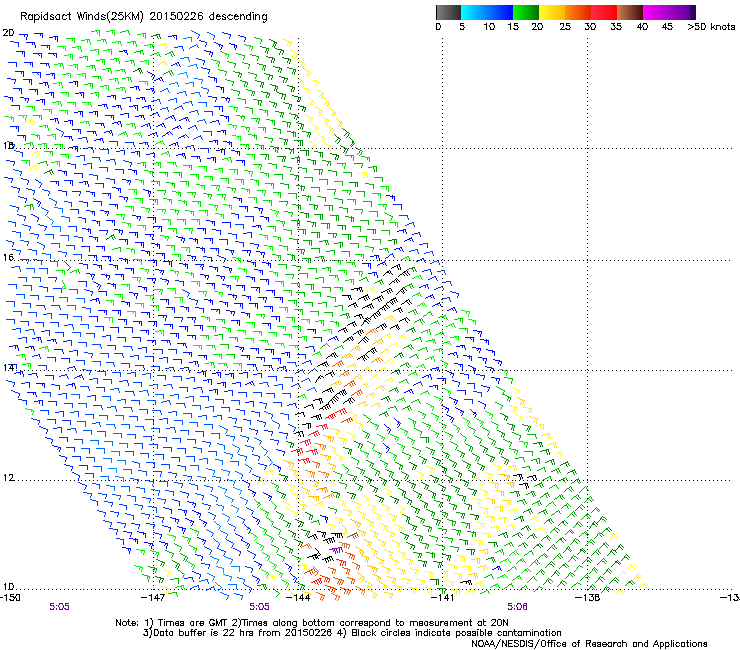Image resolution: width=740 pixels, height=650 pixels.
Task: Click the yellow 20–25 knots color bar segment
Action: pos(552,12)
